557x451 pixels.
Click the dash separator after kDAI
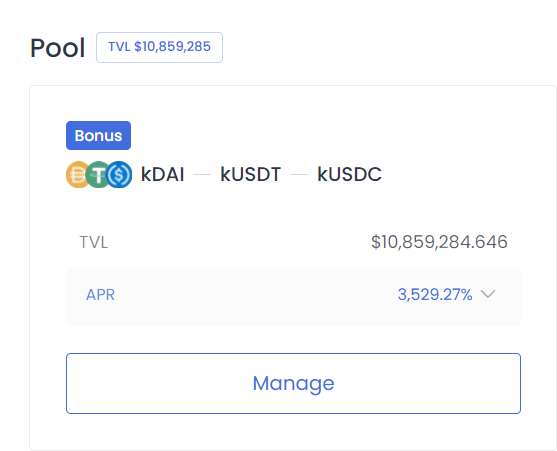[202, 175]
